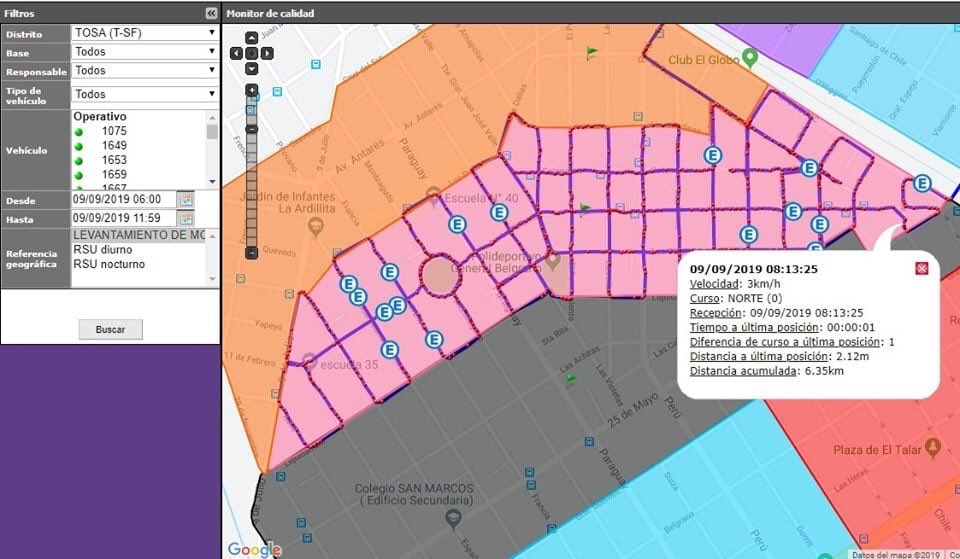960x559 pixels.
Task: Pan the map right with arrow control
Action: [x=267, y=53]
